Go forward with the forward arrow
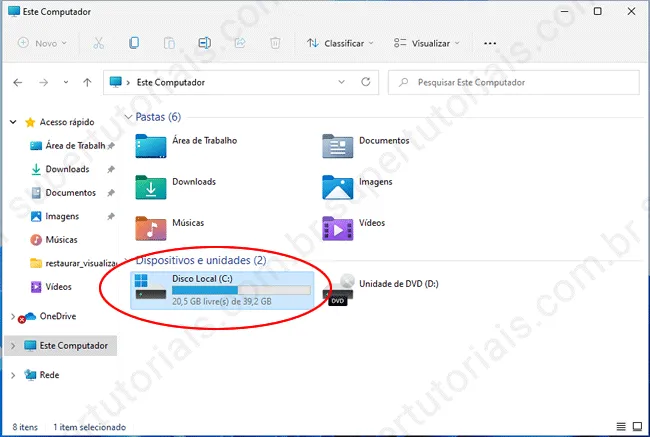This screenshot has height=437, width=650. 44,83
